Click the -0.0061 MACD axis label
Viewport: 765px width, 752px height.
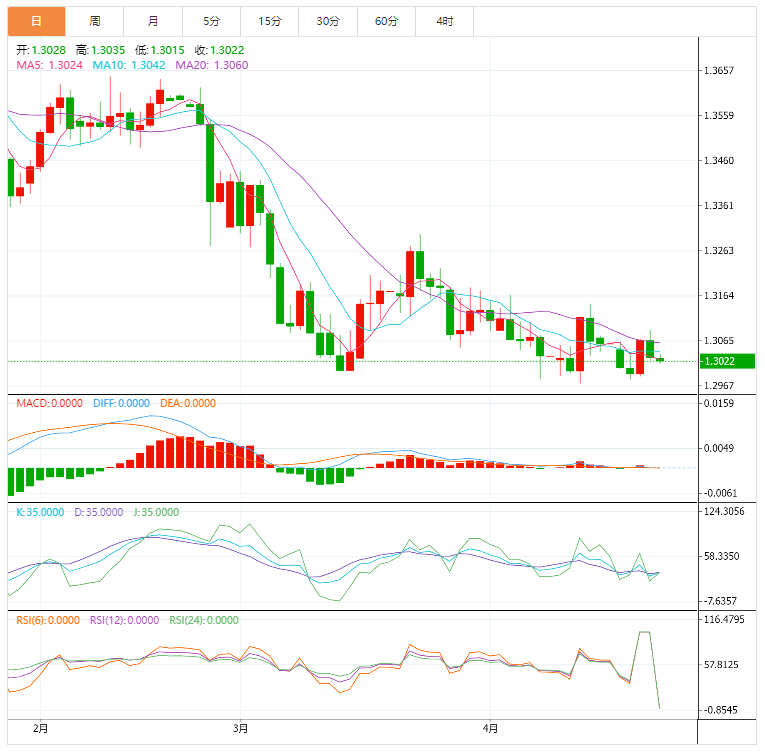720,493
